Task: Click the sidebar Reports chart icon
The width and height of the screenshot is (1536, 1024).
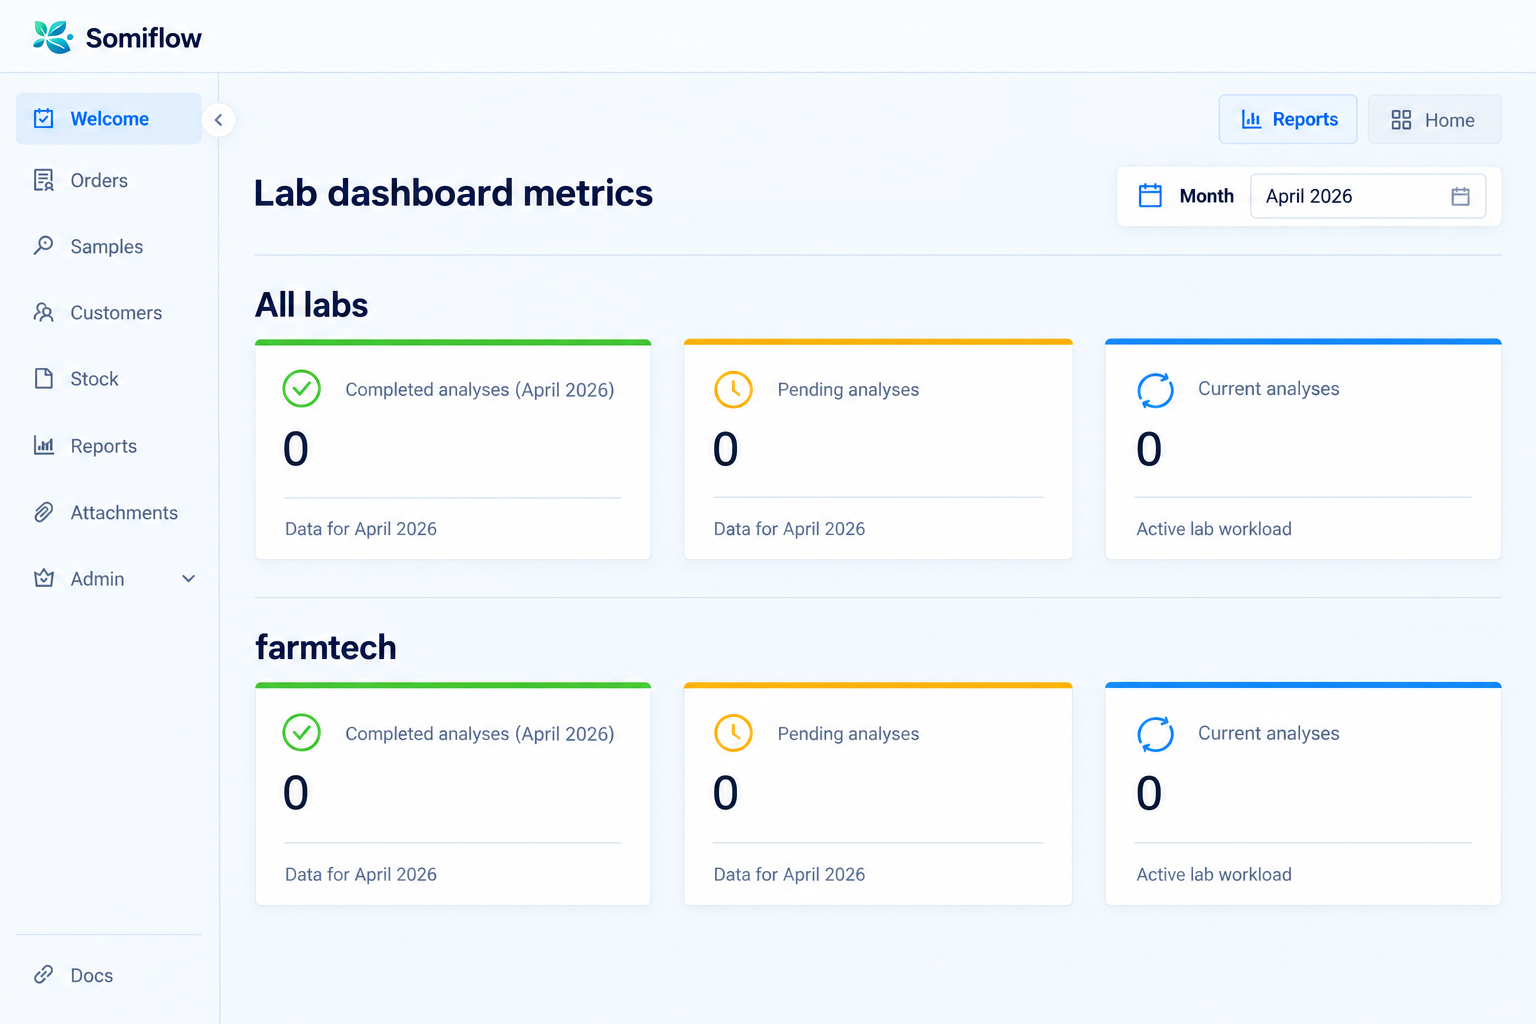Action: point(44,445)
